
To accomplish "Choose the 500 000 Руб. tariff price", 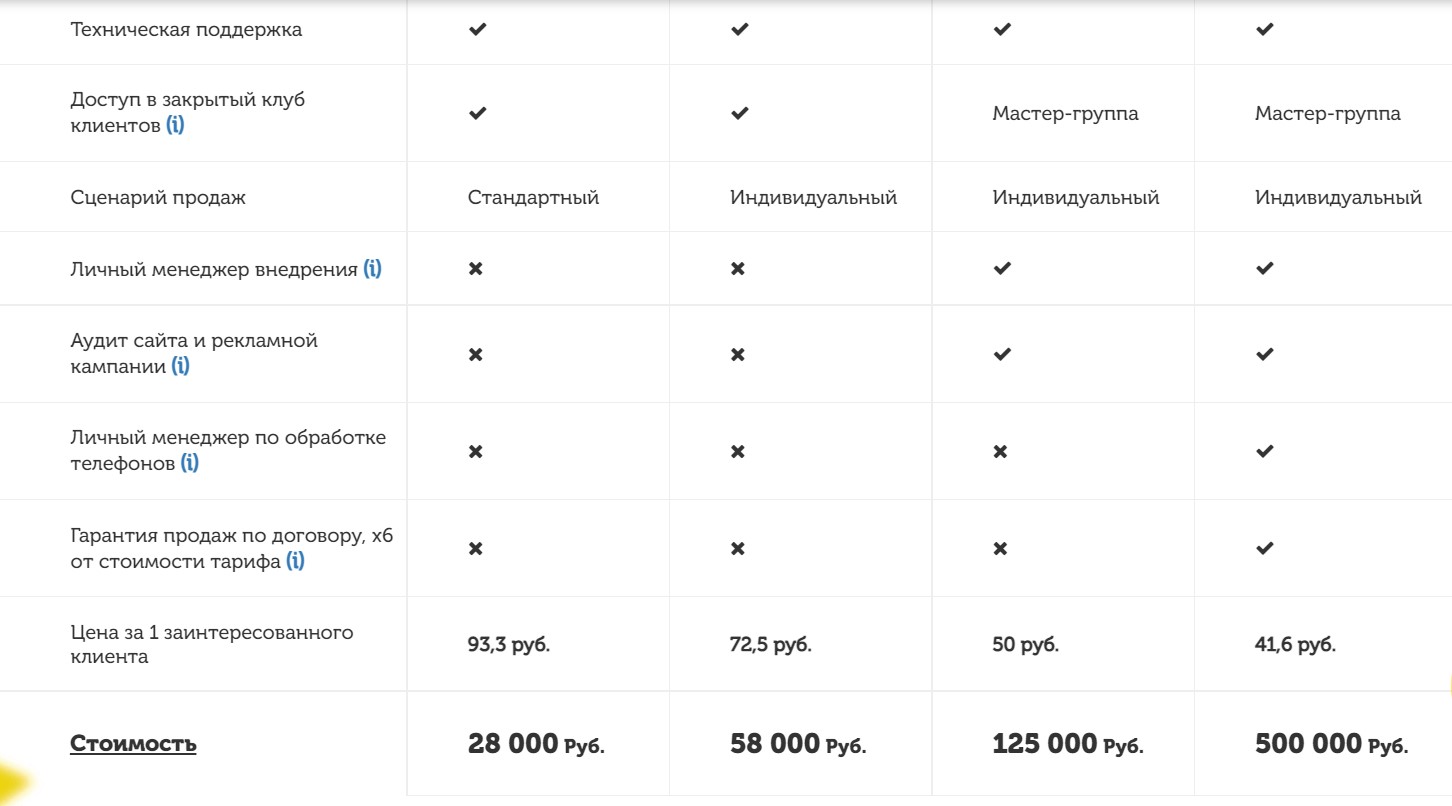I will click(x=1331, y=743).
